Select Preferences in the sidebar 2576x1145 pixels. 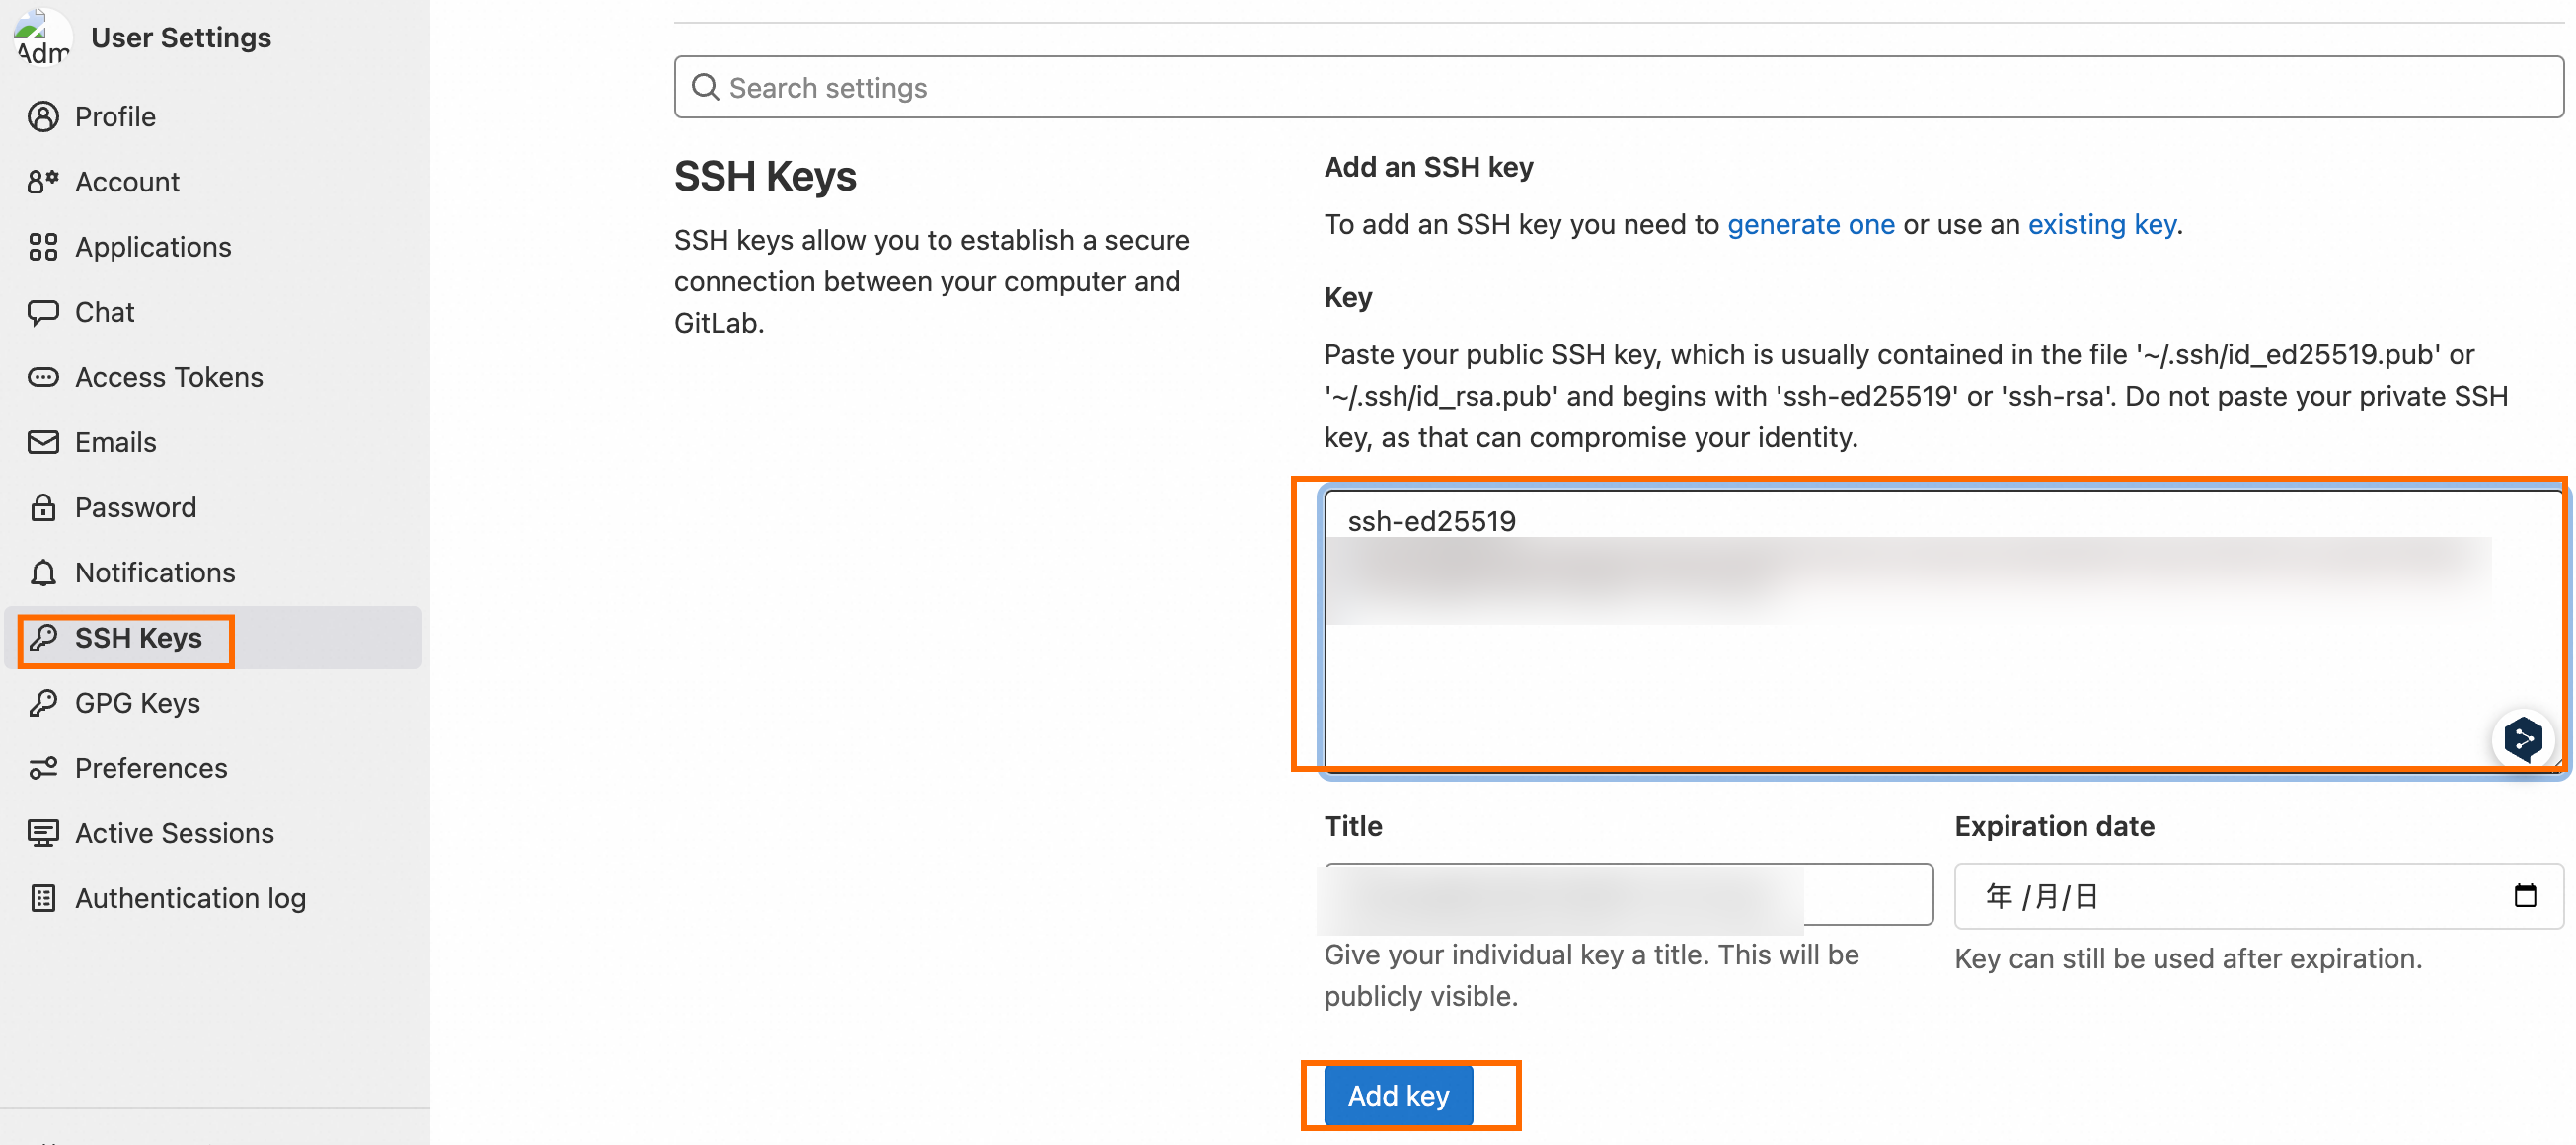coord(151,768)
